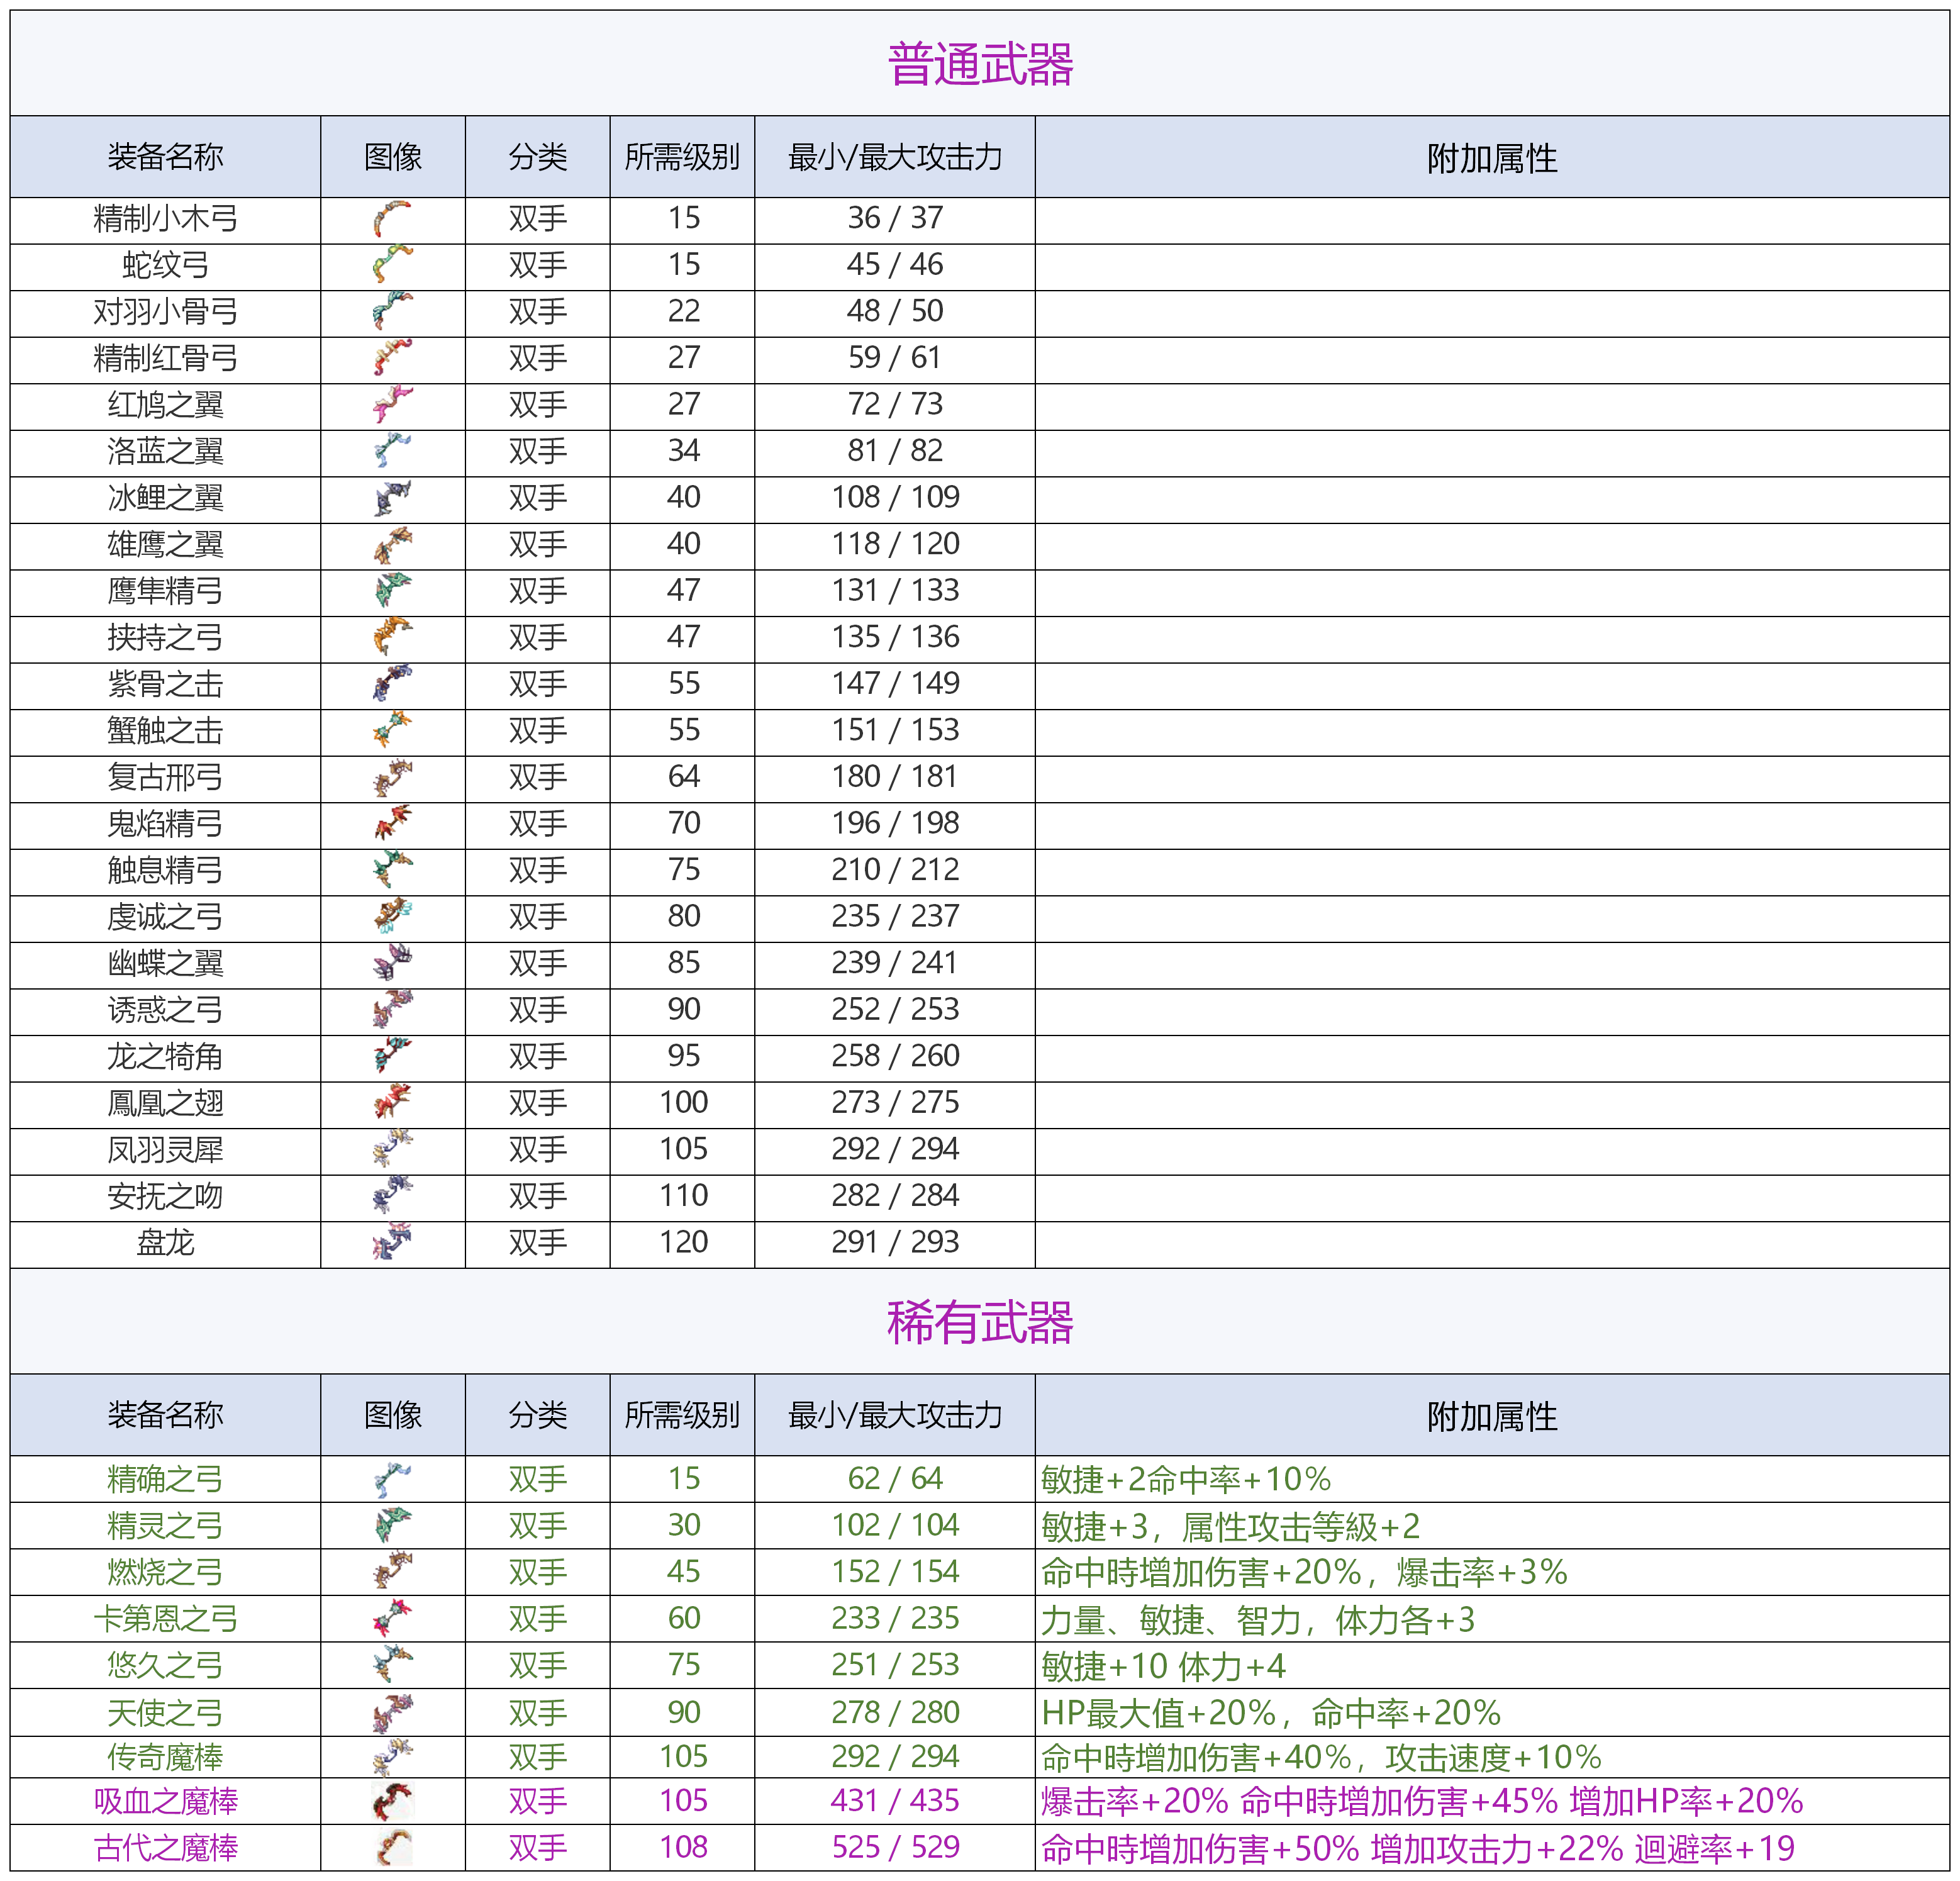Click 附加属性 header in 稀有武器 table

[1492, 1417]
